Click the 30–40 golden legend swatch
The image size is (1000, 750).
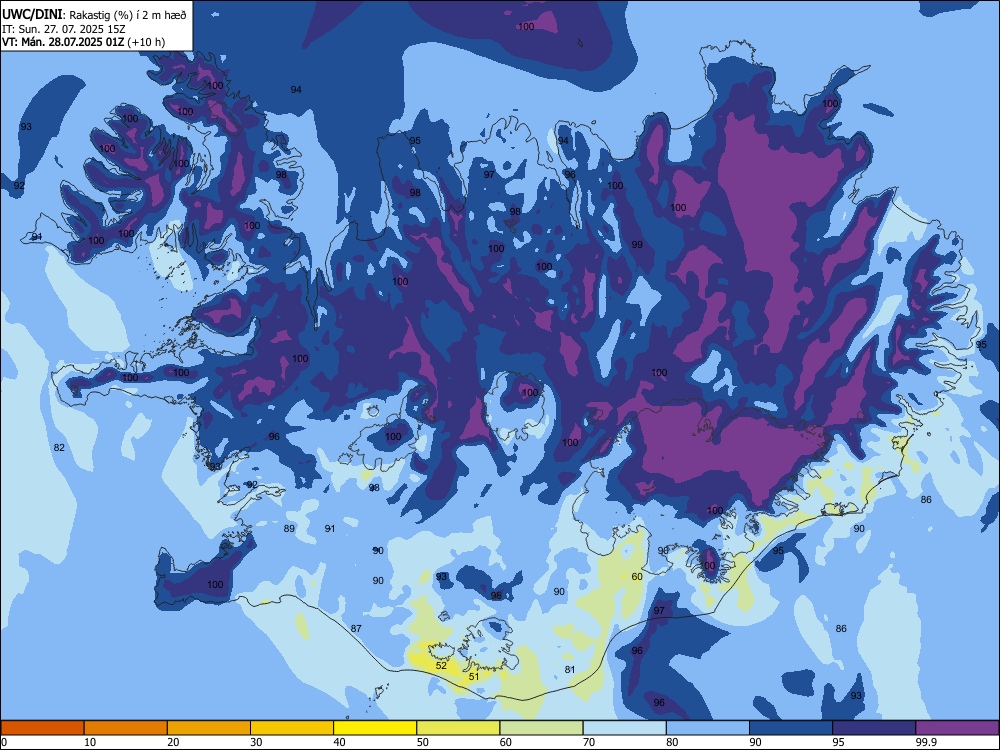coord(292,728)
